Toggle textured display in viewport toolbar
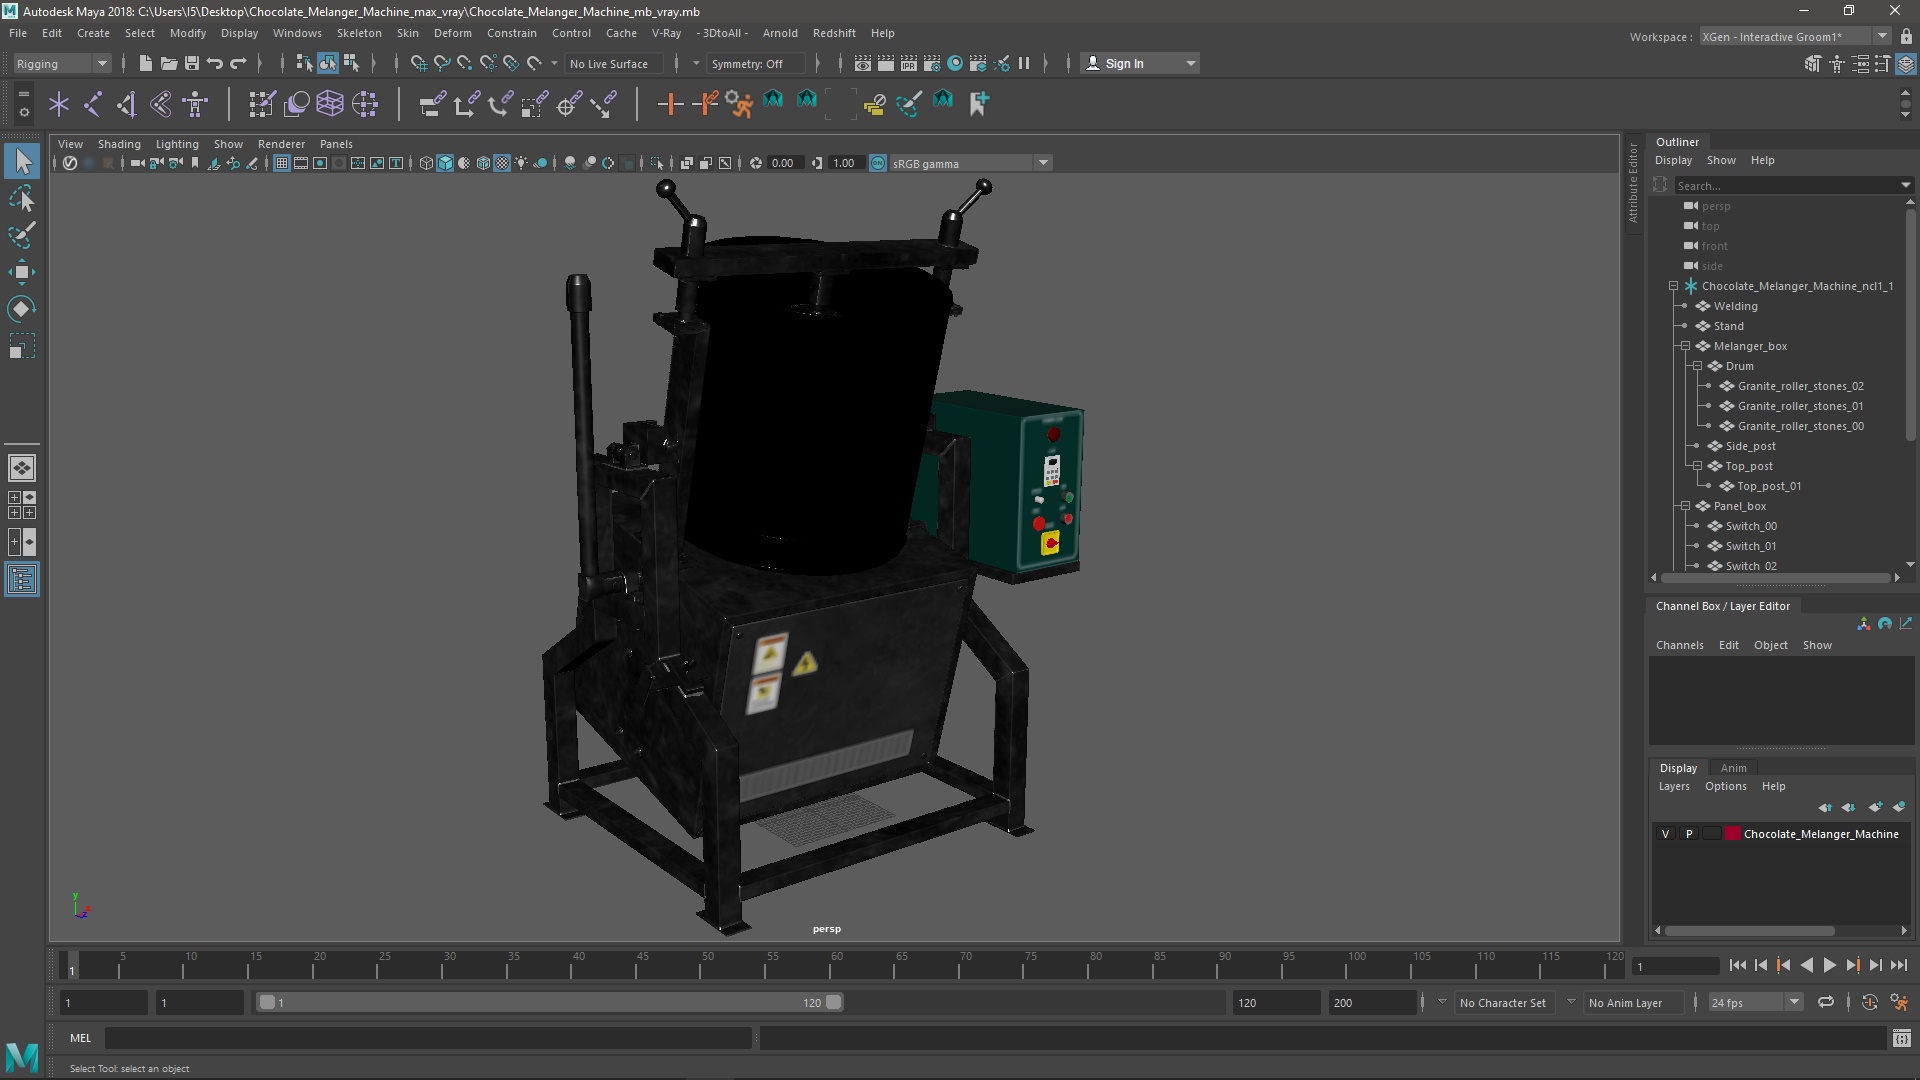1920x1080 pixels. coord(502,163)
